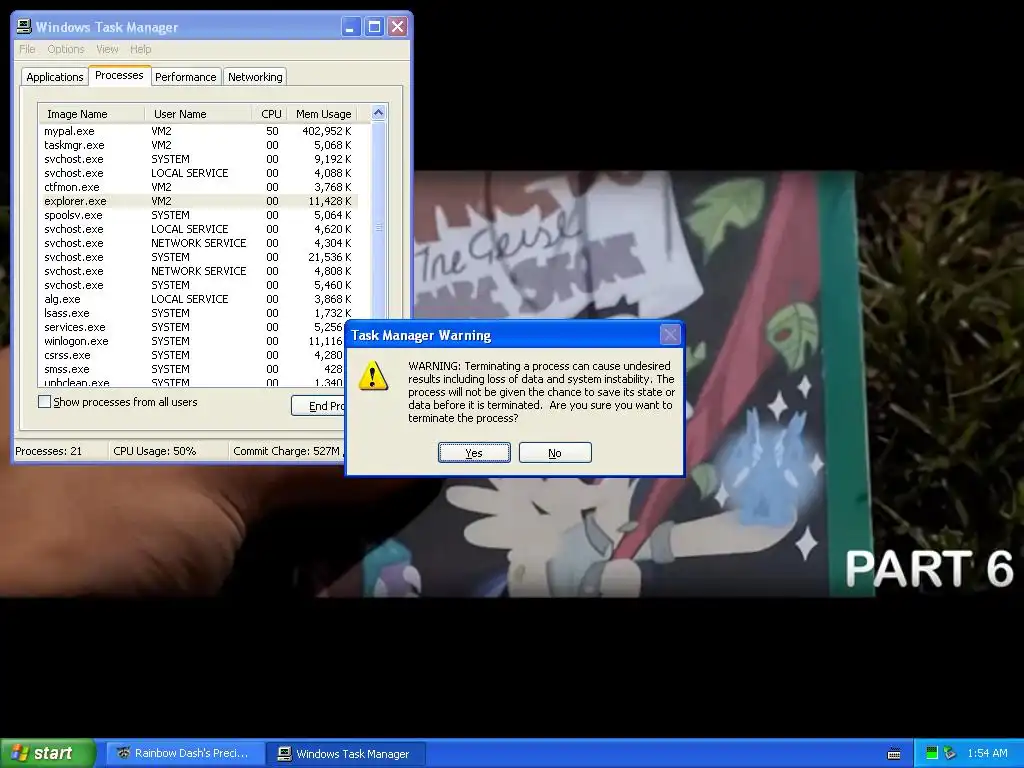Click the process list scroll up arrow
Screen dimensions: 1024x768
pyautogui.click(x=378, y=113)
